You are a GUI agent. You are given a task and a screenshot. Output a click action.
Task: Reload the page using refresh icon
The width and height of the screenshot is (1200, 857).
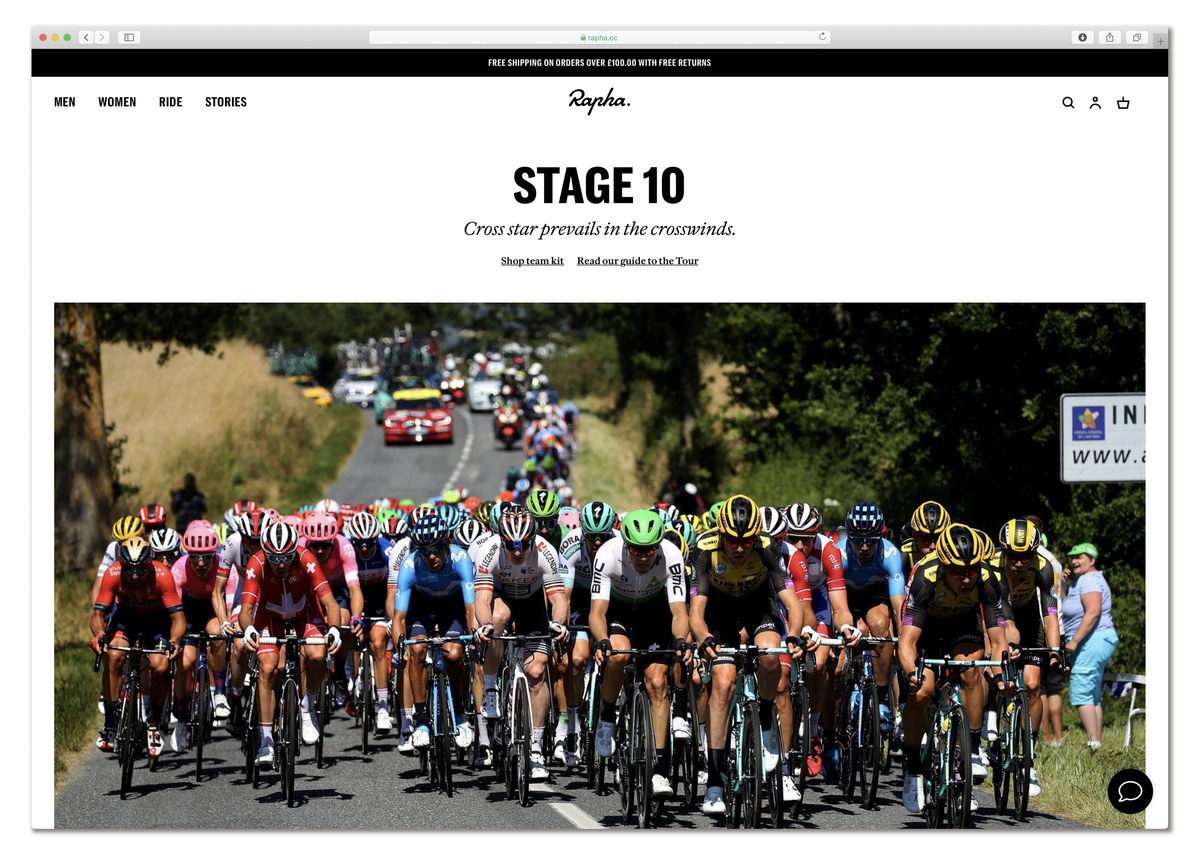822,37
